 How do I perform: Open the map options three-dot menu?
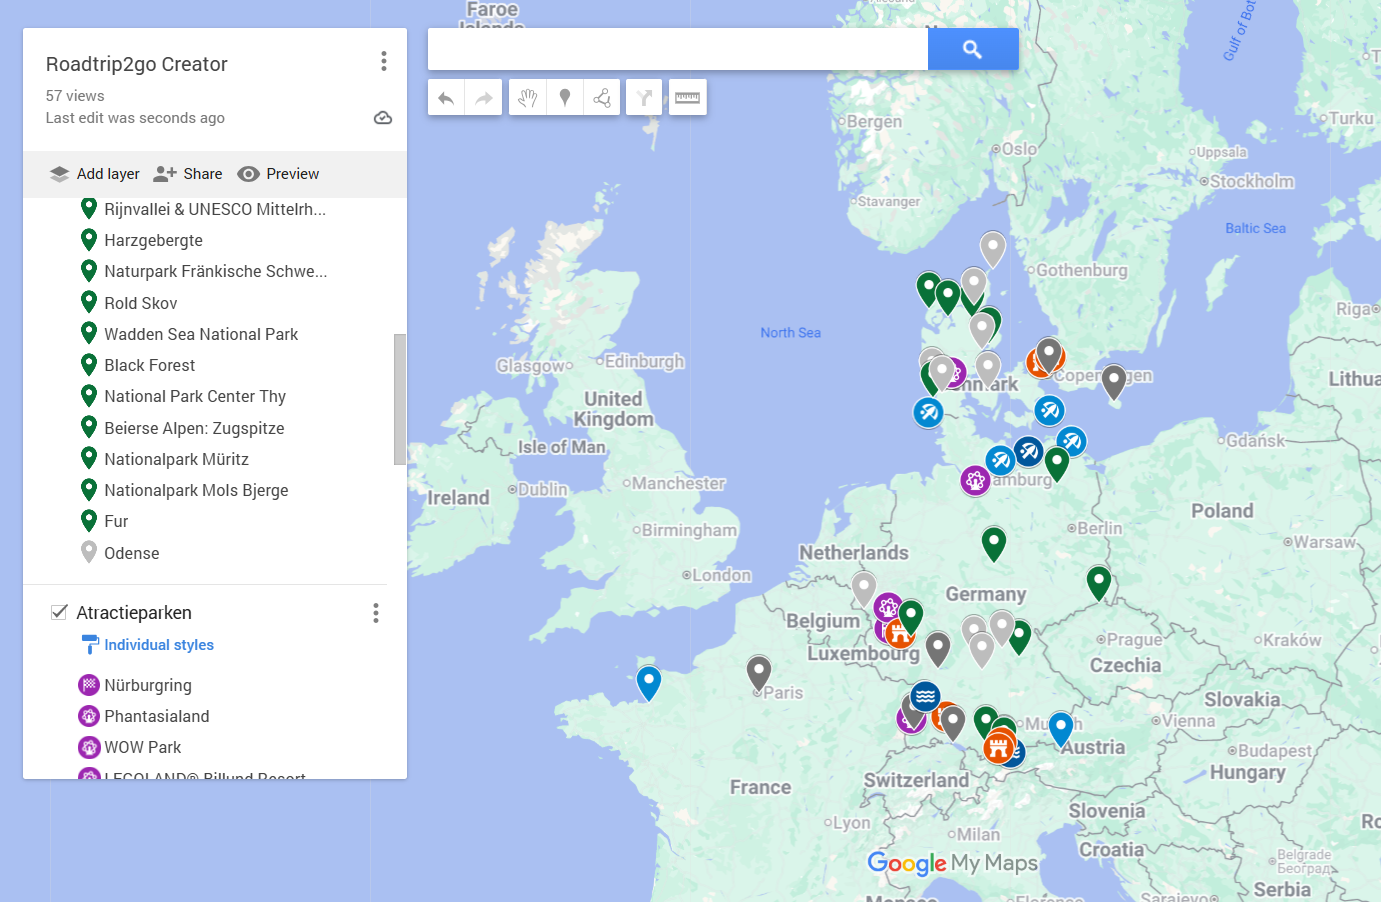click(x=383, y=60)
